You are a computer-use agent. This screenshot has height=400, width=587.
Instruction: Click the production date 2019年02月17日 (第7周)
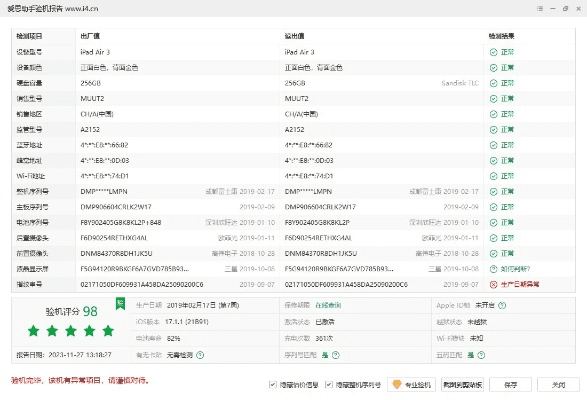pos(203,305)
